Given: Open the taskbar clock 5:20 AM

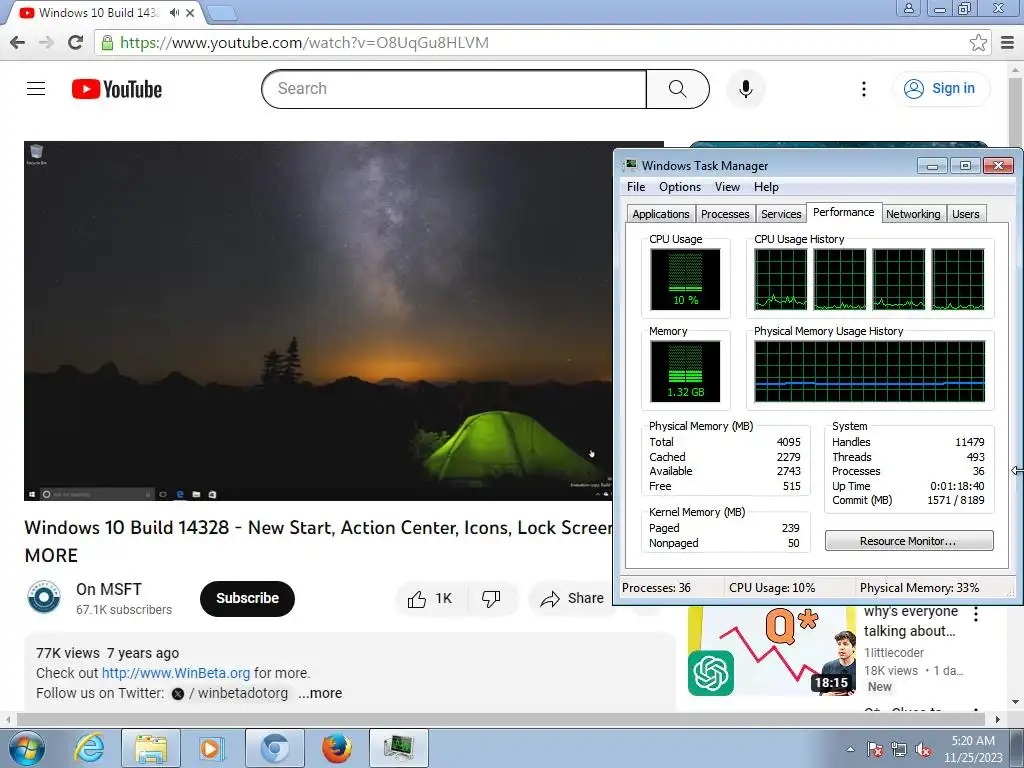Looking at the screenshot, I should [x=973, y=749].
